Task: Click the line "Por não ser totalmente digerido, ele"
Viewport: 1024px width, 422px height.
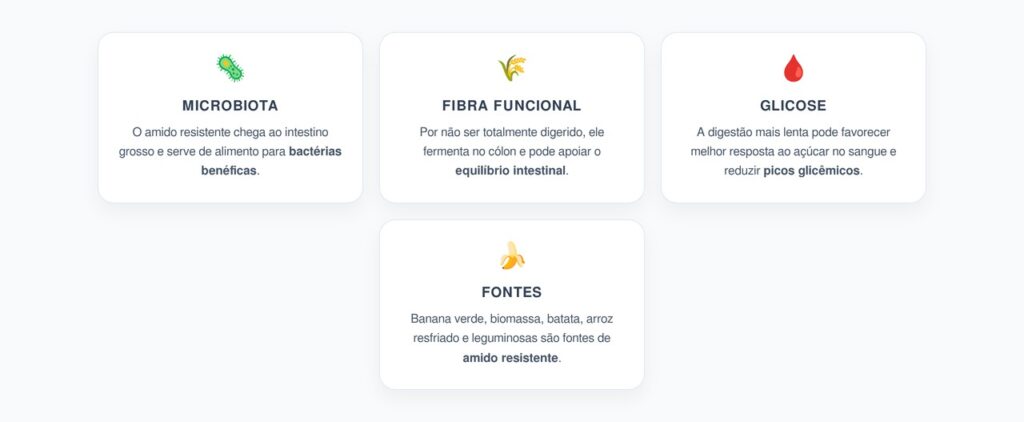Action: tap(511, 132)
